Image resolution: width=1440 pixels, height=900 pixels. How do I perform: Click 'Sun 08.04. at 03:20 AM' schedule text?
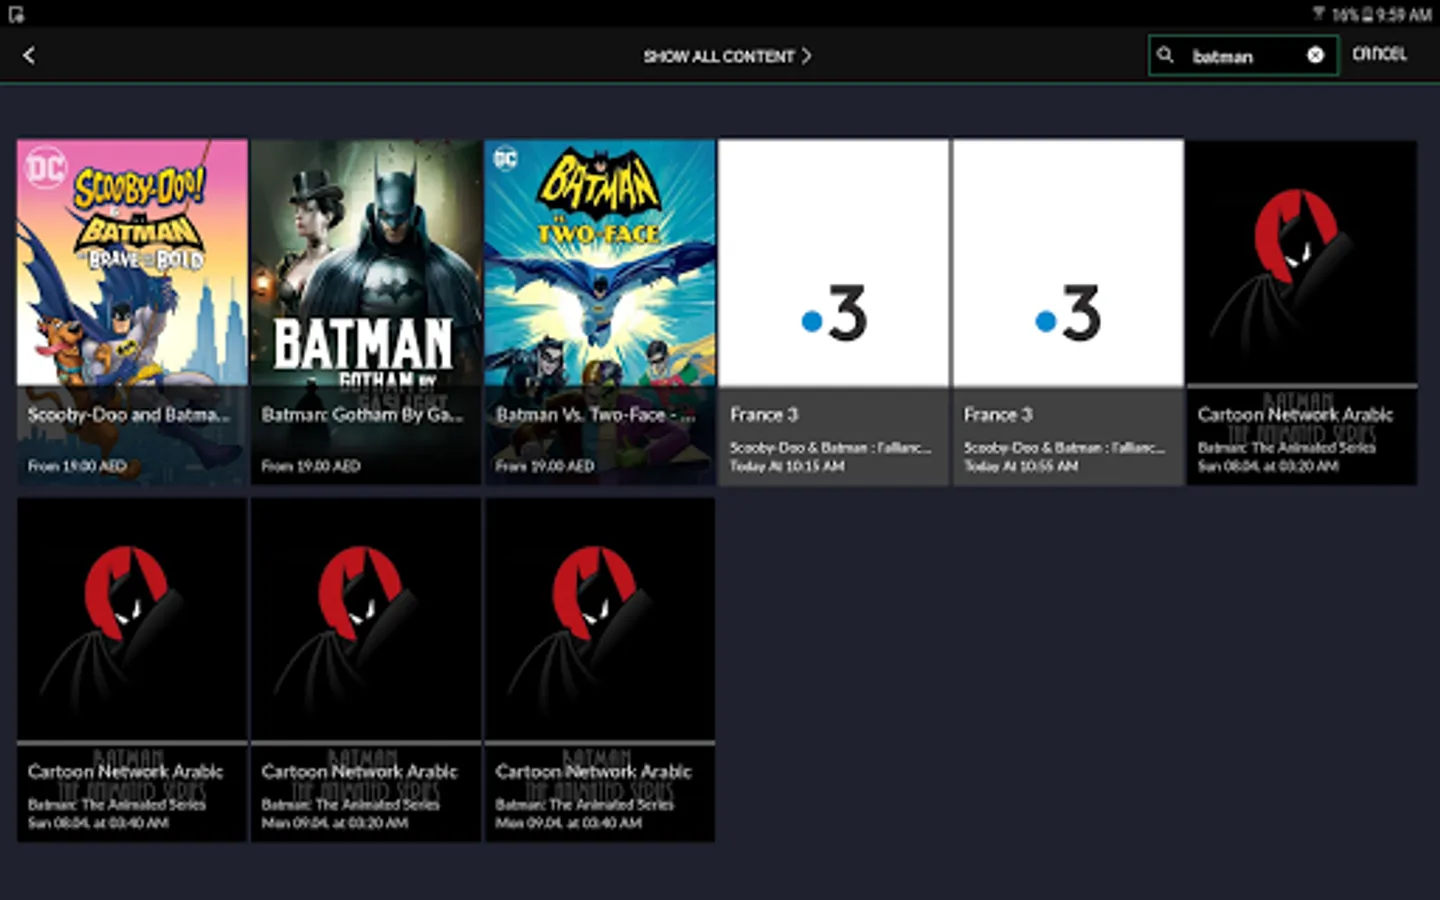pyautogui.click(x=1268, y=466)
